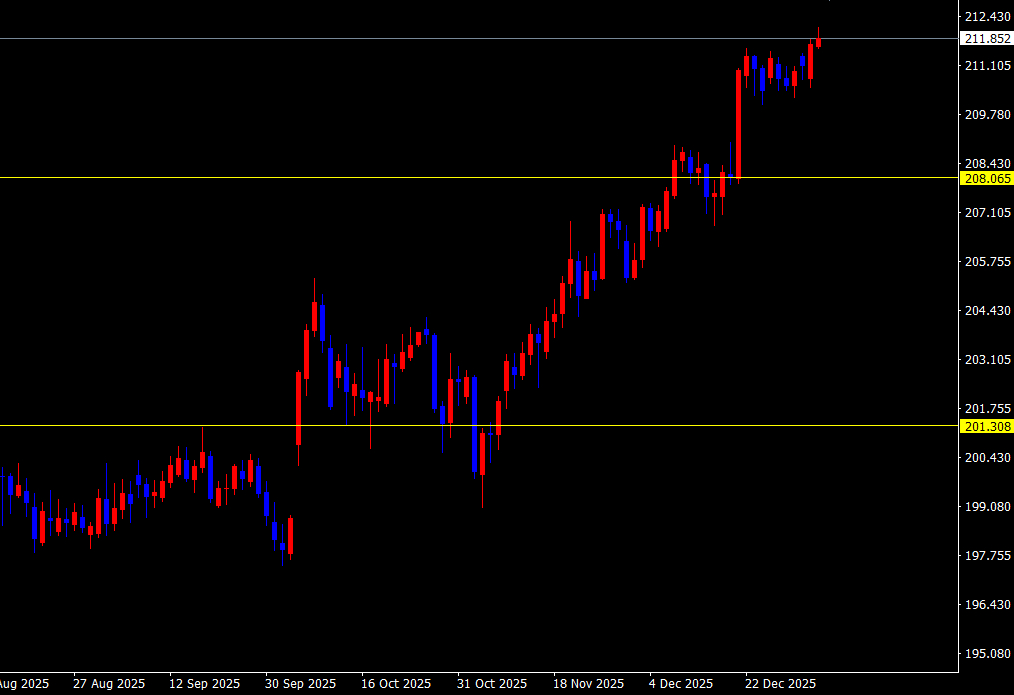Viewport: 1014px width, 695px height.
Task: Click the 31 Oct 2025 date label
Action: click(492, 683)
